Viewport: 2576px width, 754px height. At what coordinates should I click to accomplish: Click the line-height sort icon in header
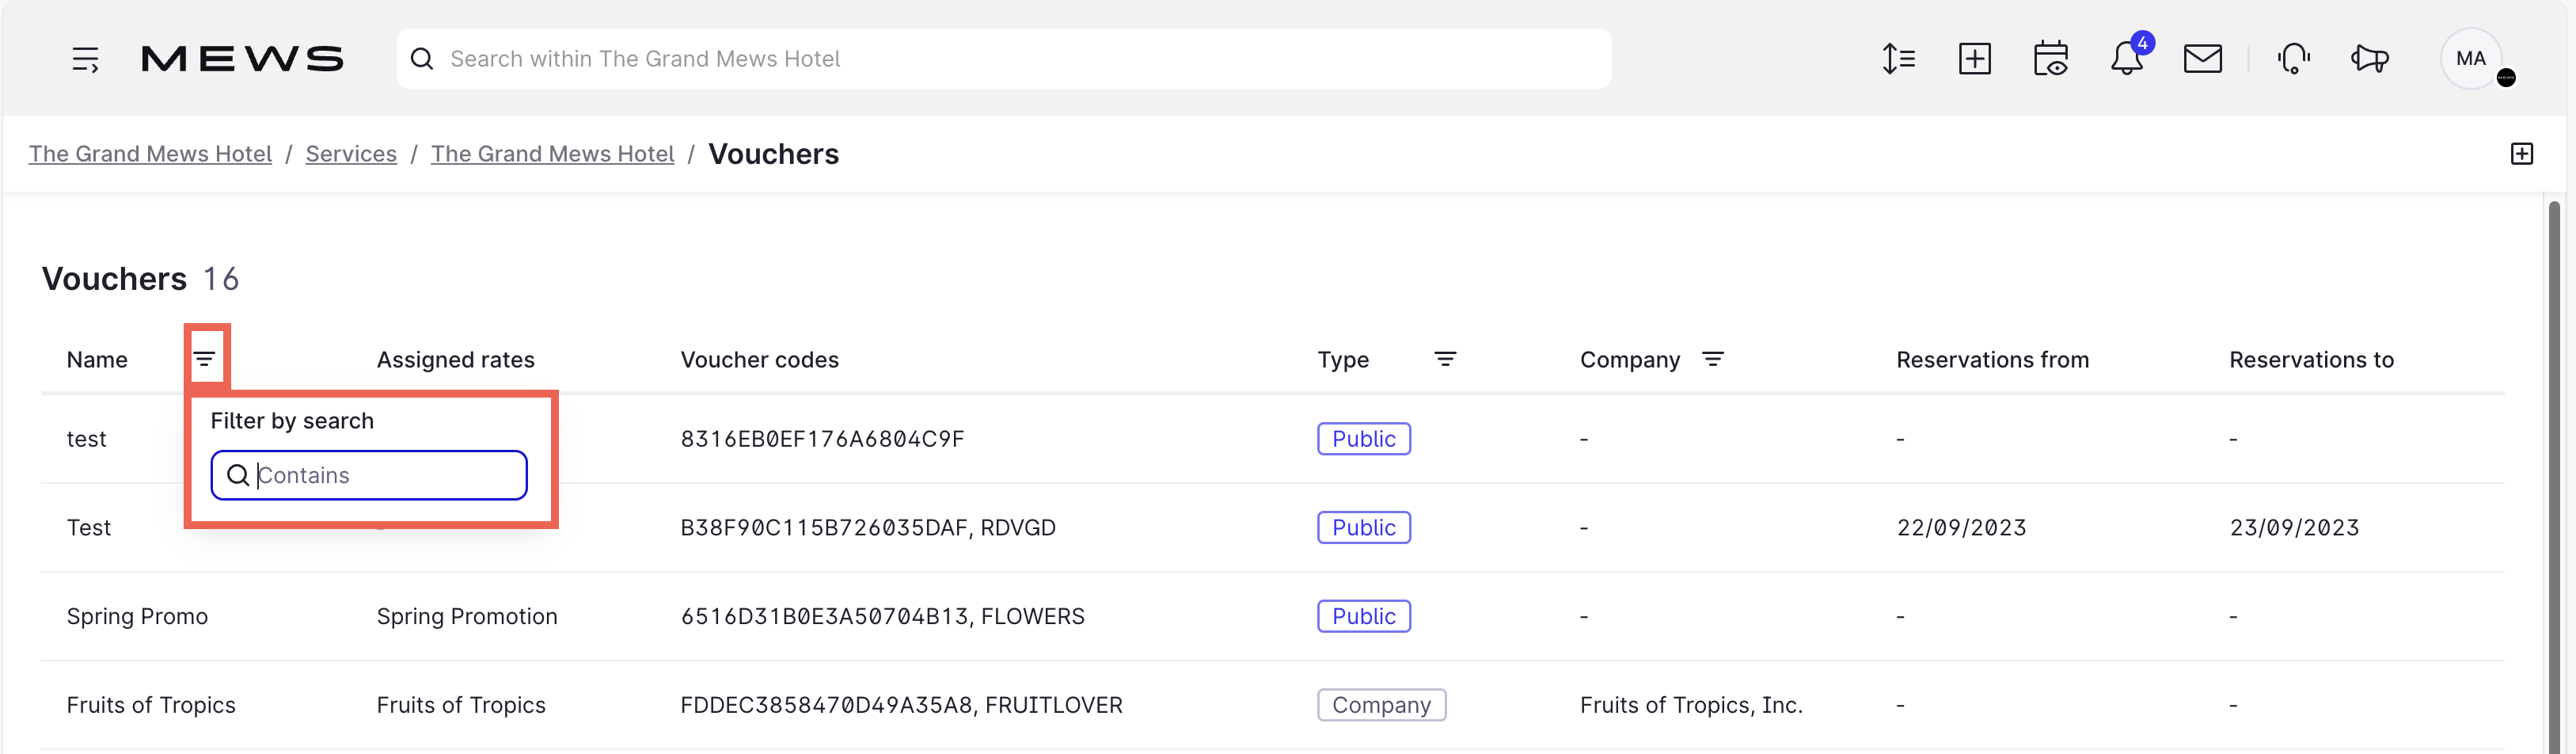(1898, 59)
